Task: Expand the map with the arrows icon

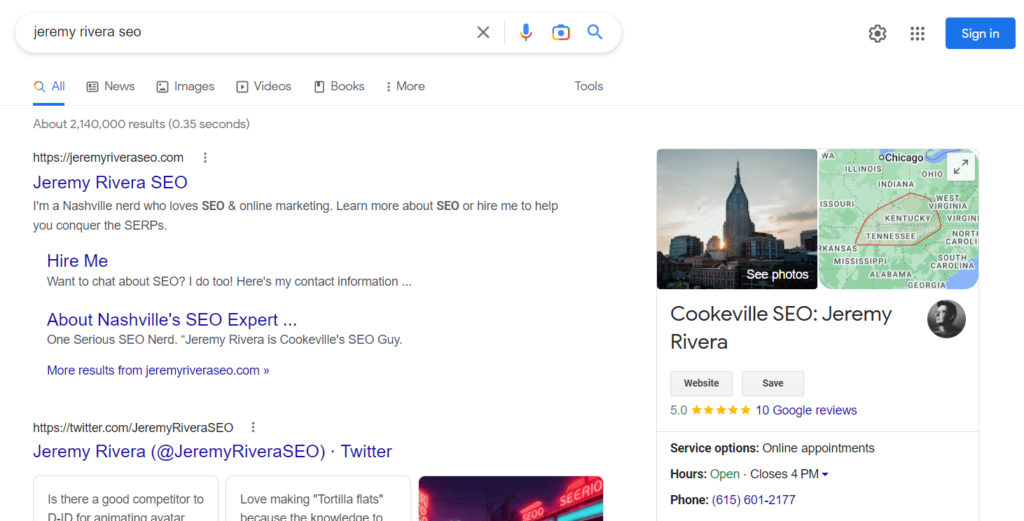Action: point(961,168)
